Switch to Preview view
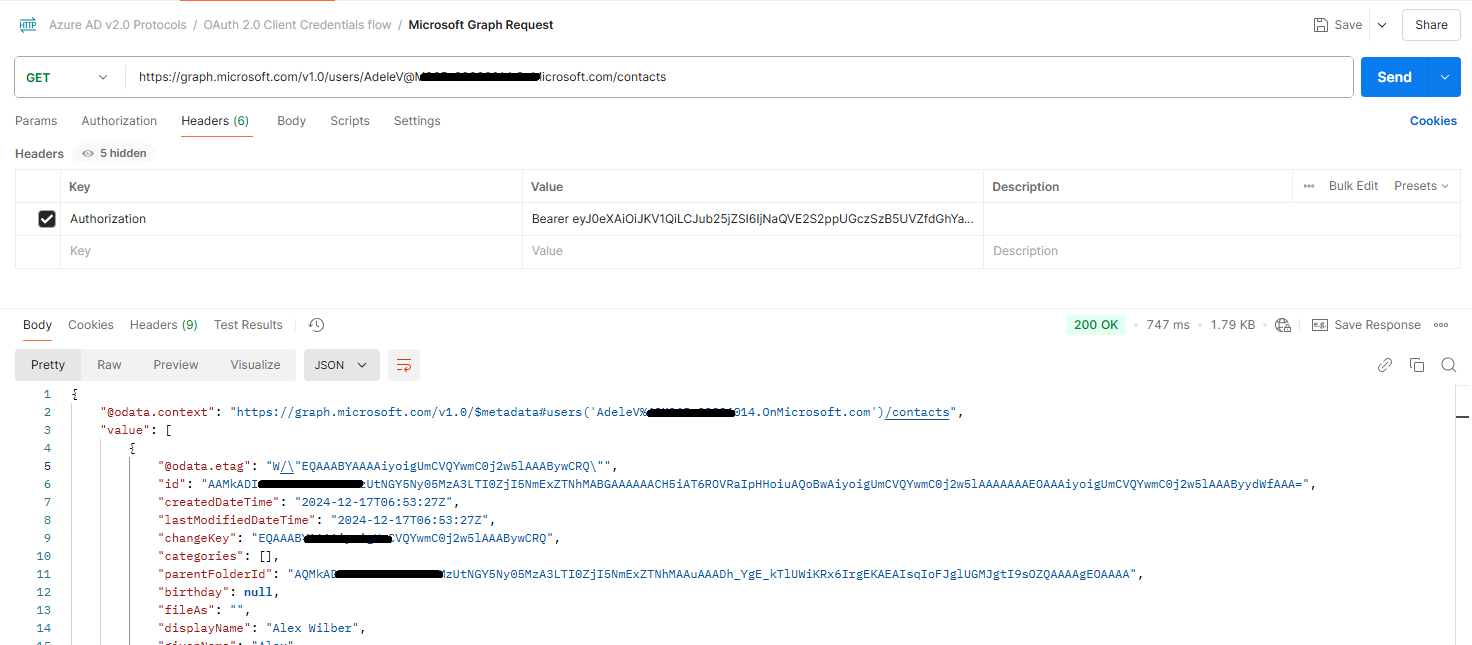Screen dimensions: 1472x645 tap(176, 365)
